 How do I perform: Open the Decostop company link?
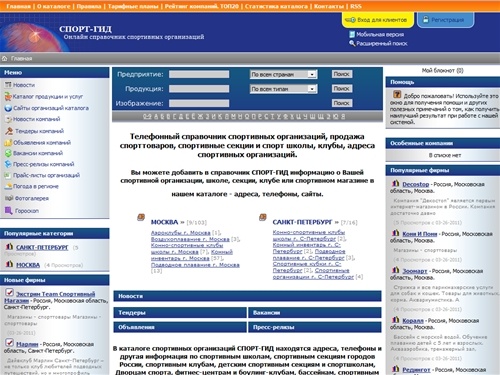pyautogui.click(x=416, y=184)
